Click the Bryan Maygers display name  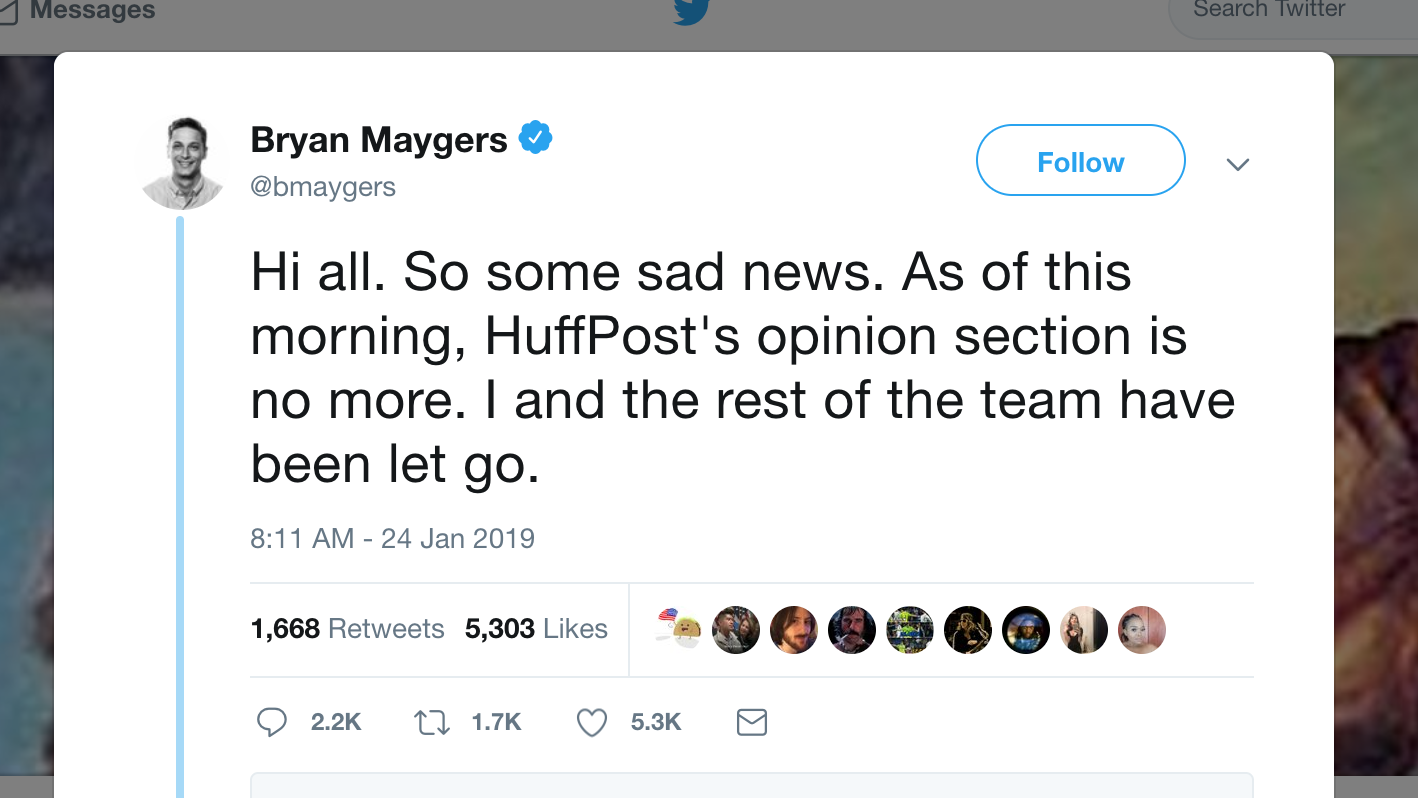tap(379, 140)
